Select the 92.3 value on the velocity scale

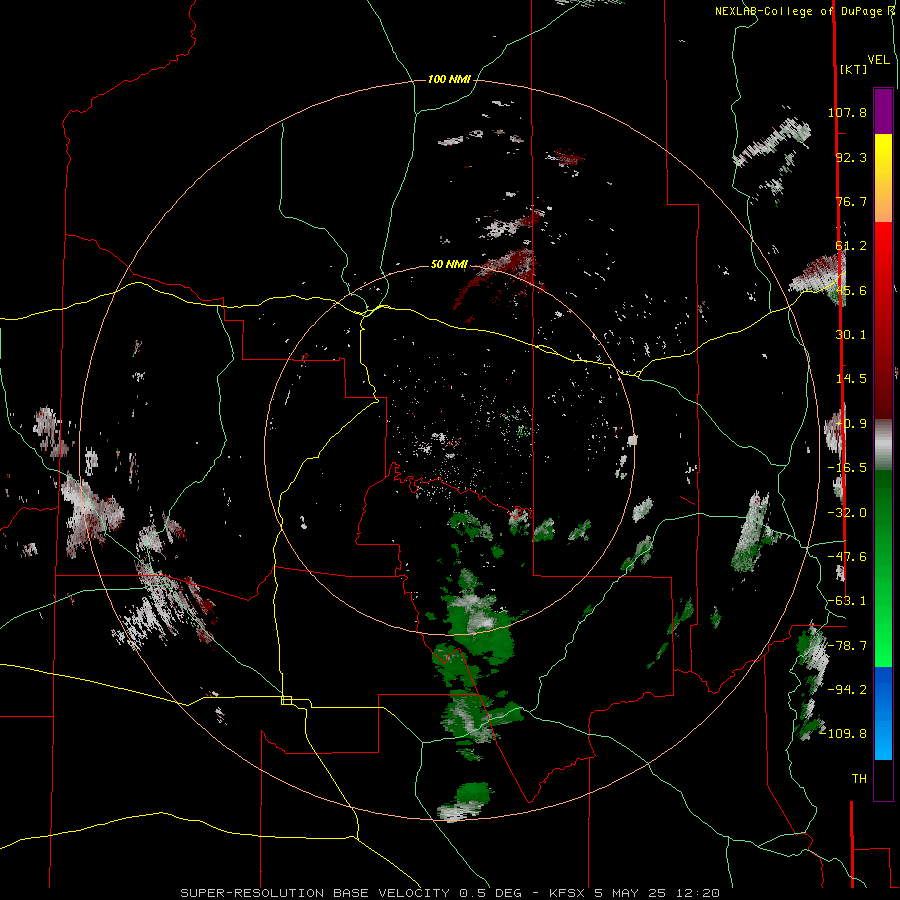coord(851,157)
